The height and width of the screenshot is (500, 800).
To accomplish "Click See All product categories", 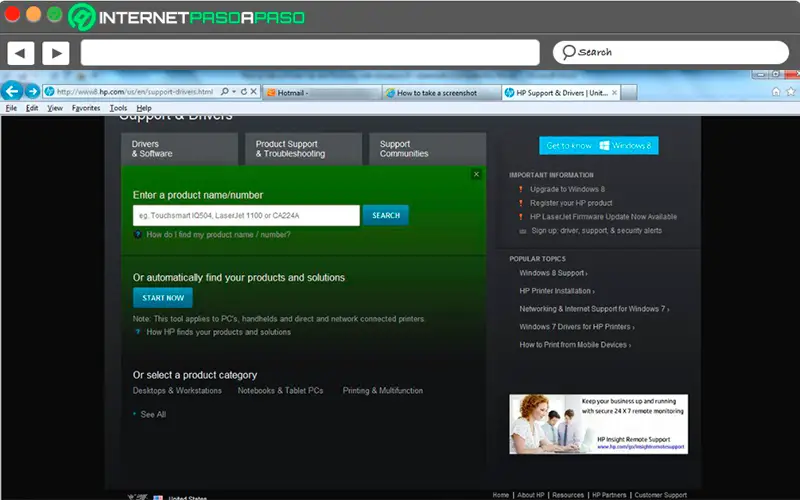I will click(x=153, y=415).
